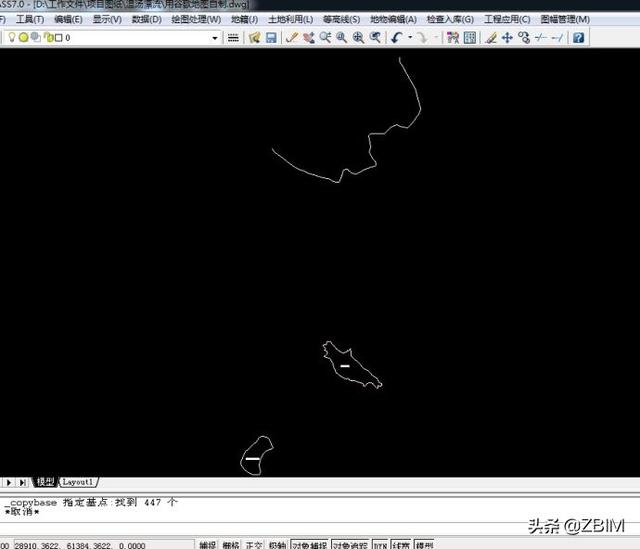The width and height of the screenshot is (640, 549).
Task: Open a drawing file with folder icon
Action: click(x=255, y=38)
